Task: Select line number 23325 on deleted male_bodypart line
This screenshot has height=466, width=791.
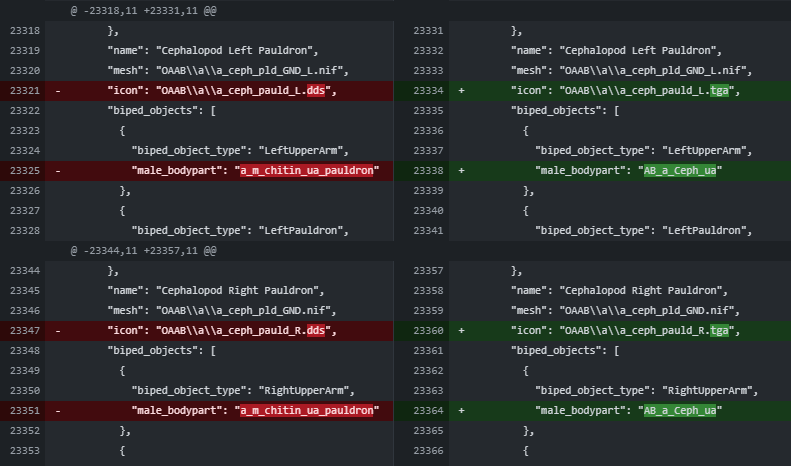Action: tap(25, 170)
